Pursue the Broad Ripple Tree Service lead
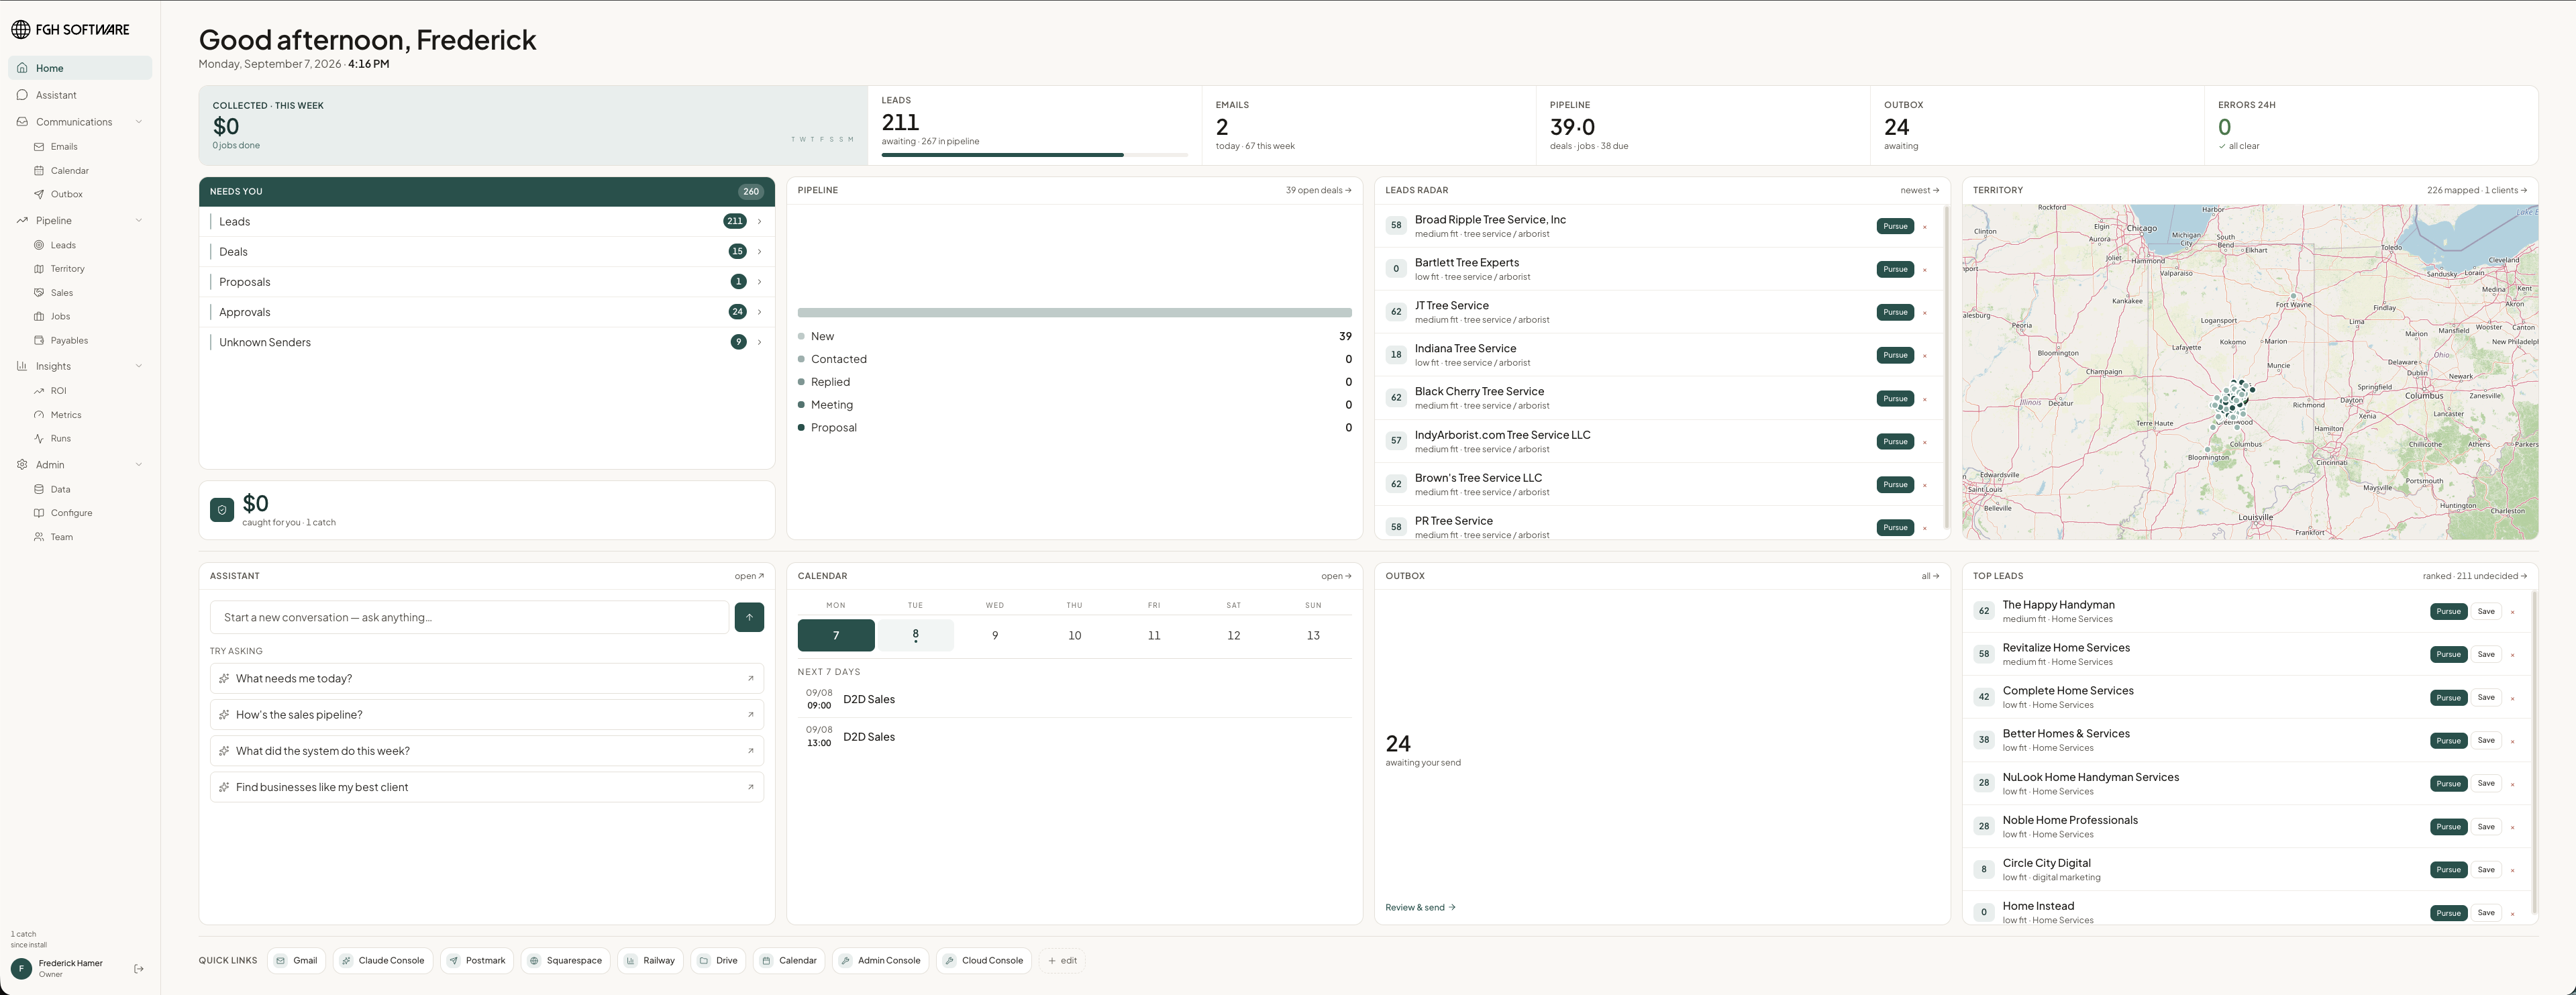The width and height of the screenshot is (2576, 995). point(1895,226)
